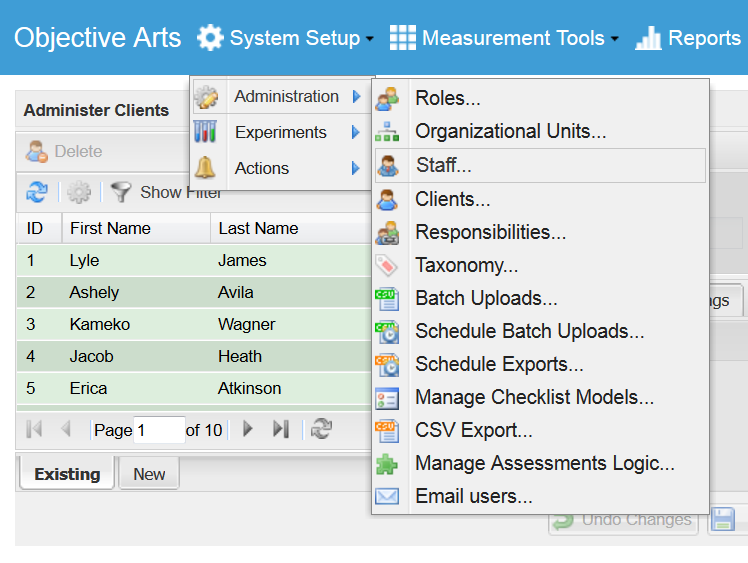The image size is (748, 563).
Task: Click the Organizational Units hierarchy icon
Action: click(387, 132)
